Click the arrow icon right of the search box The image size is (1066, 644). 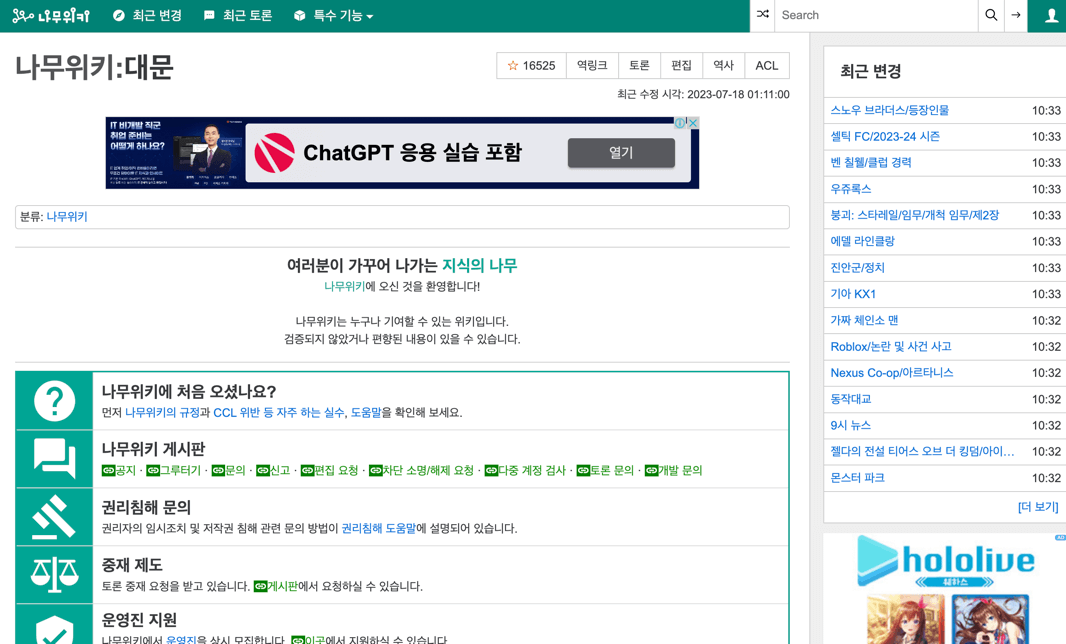point(1016,15)
